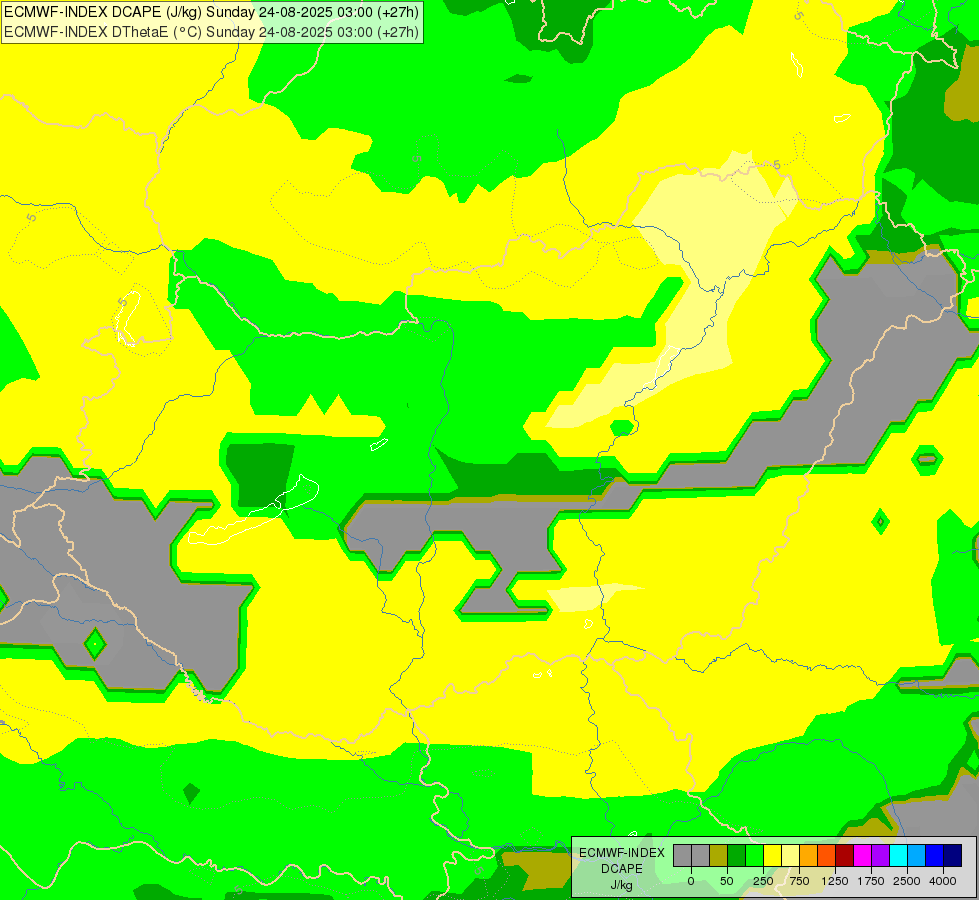Click the dark green legend swatch

pyautogui.click(x=736, y=856)
